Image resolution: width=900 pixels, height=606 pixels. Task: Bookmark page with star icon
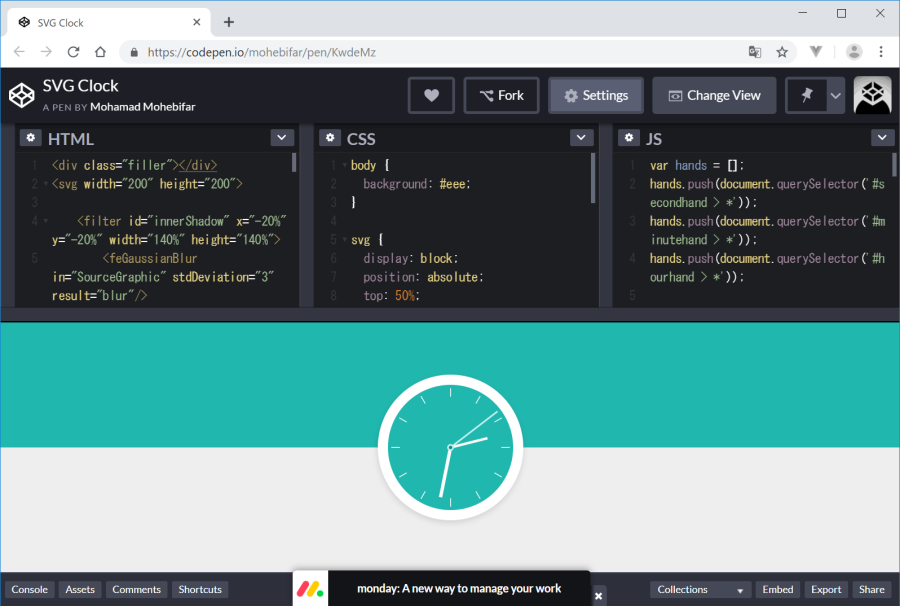[782, 52]
